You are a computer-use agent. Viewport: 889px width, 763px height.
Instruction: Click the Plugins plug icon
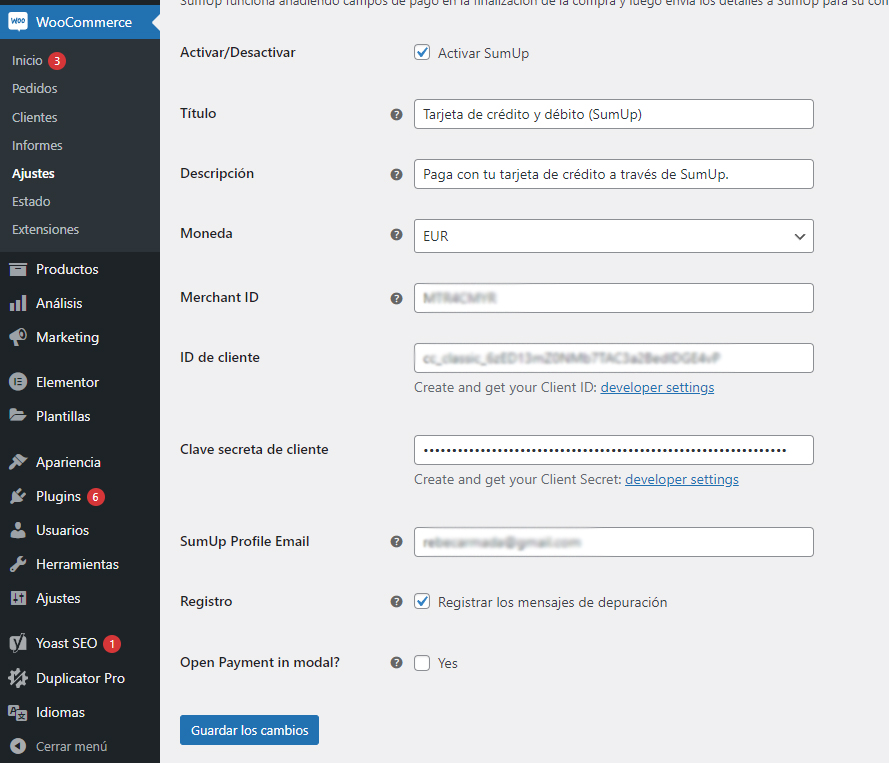tap(18, 496)
